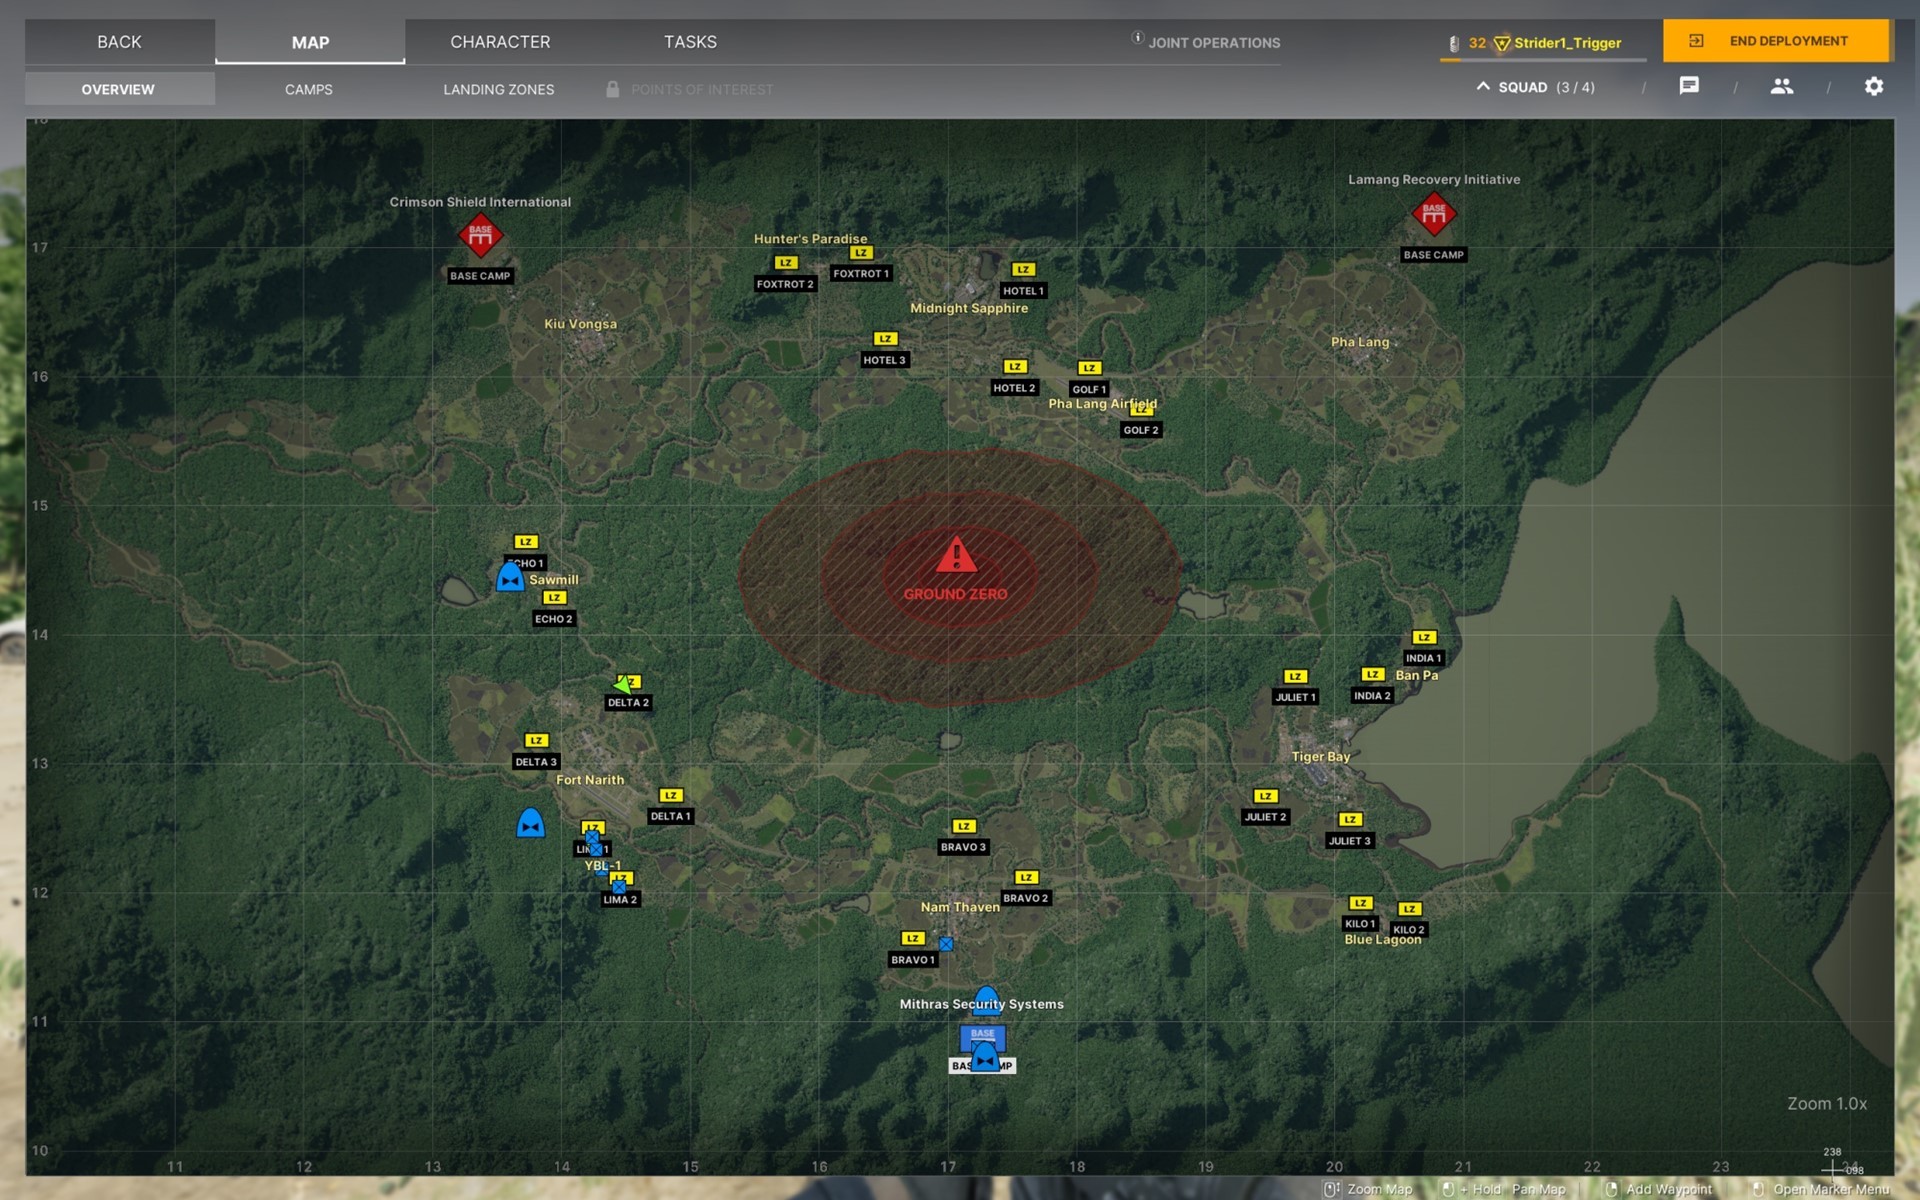Click the Fort Narith location label

click(x=590, y=780)
